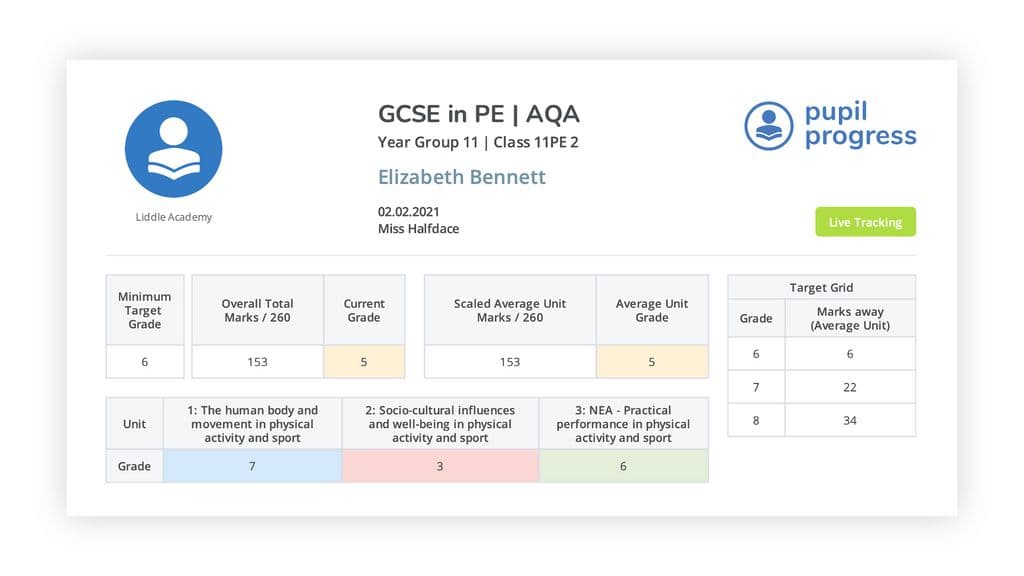
Task: Click the Minimum Target Grade header
Action: click(145, 310)
